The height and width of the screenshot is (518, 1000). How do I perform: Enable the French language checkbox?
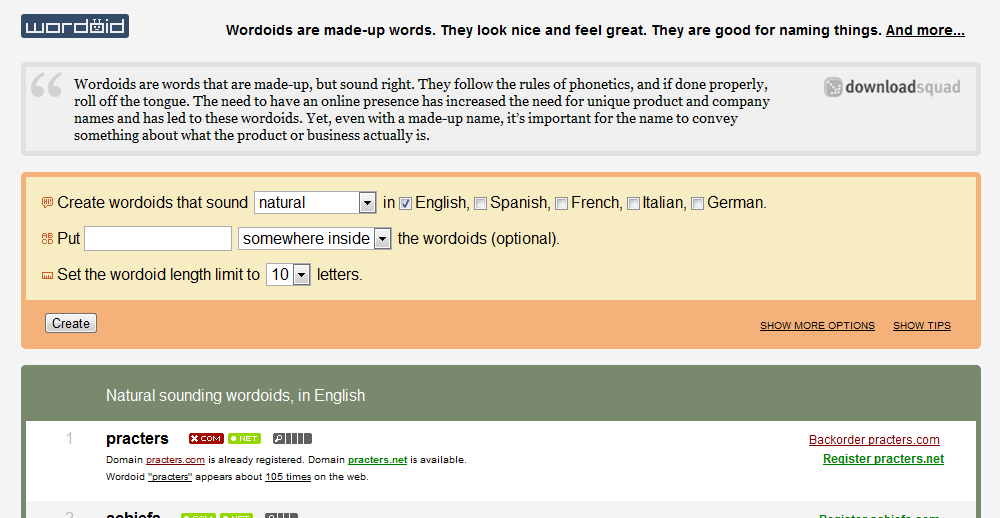coord(561,204)
